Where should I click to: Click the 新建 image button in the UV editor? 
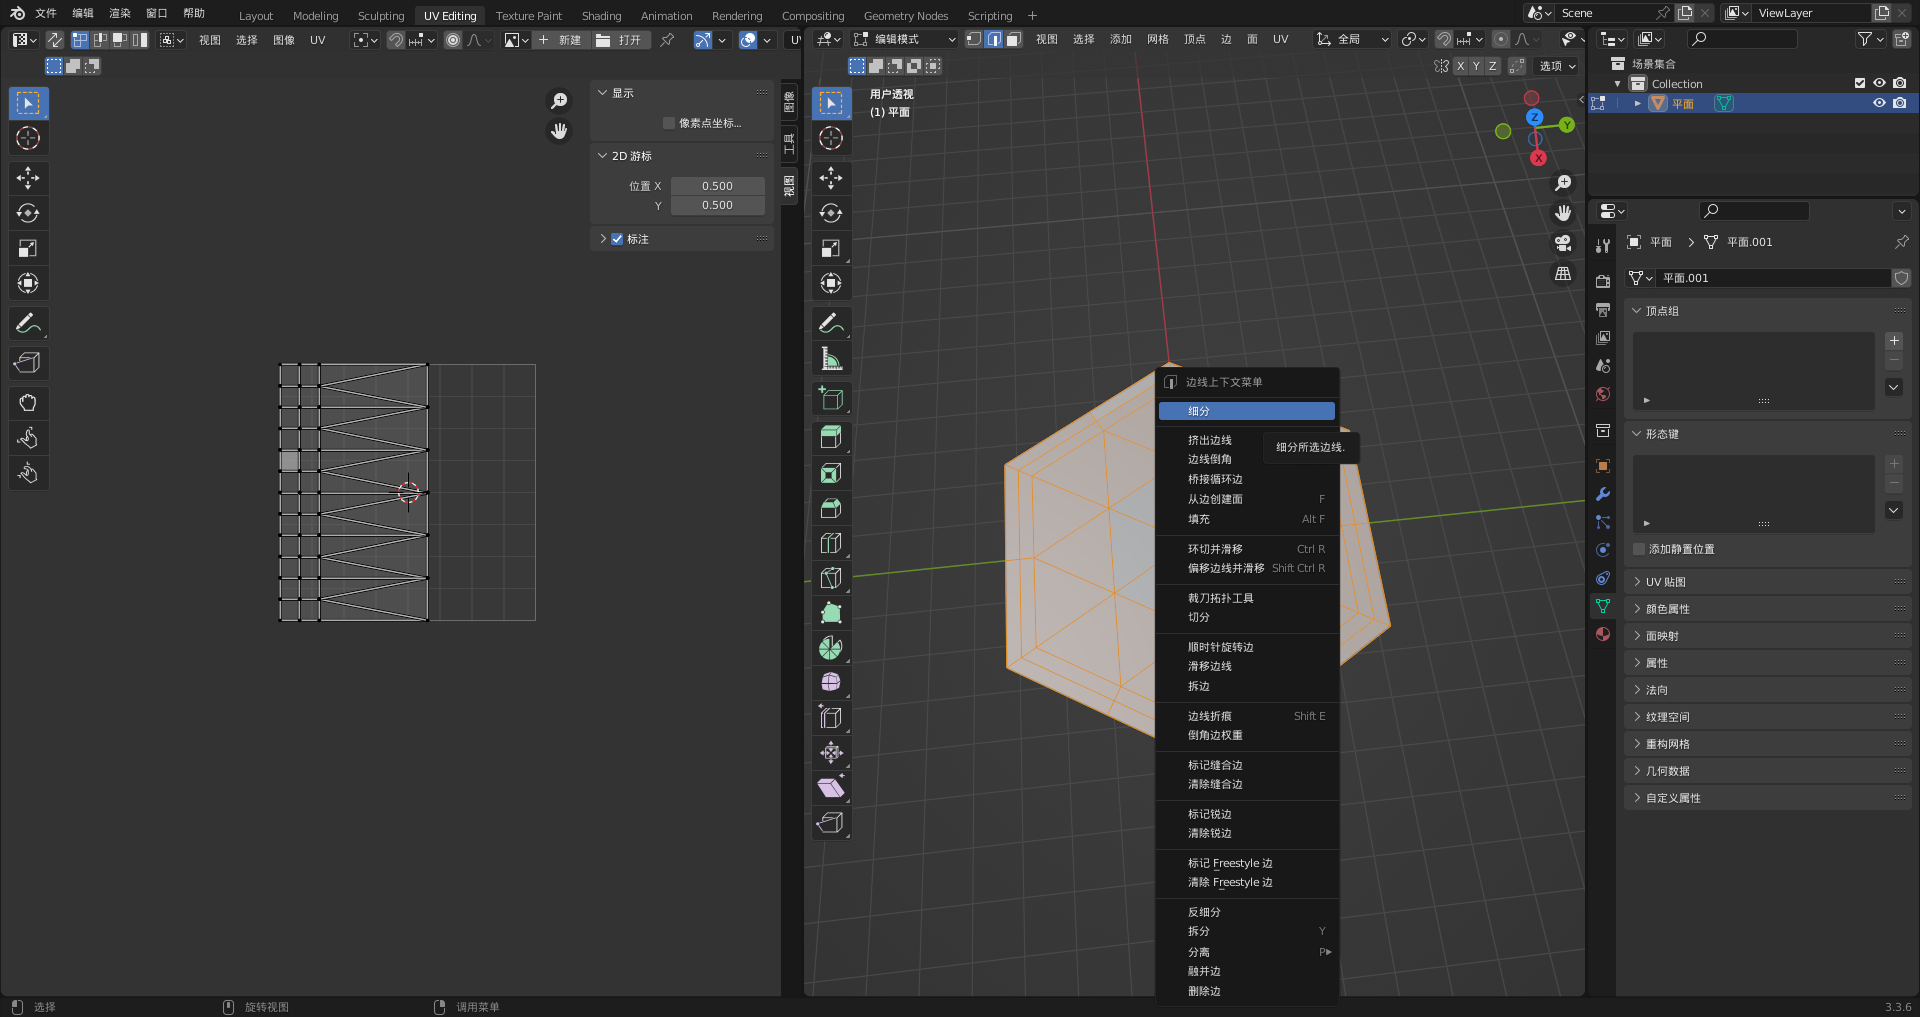pos(559,40)
